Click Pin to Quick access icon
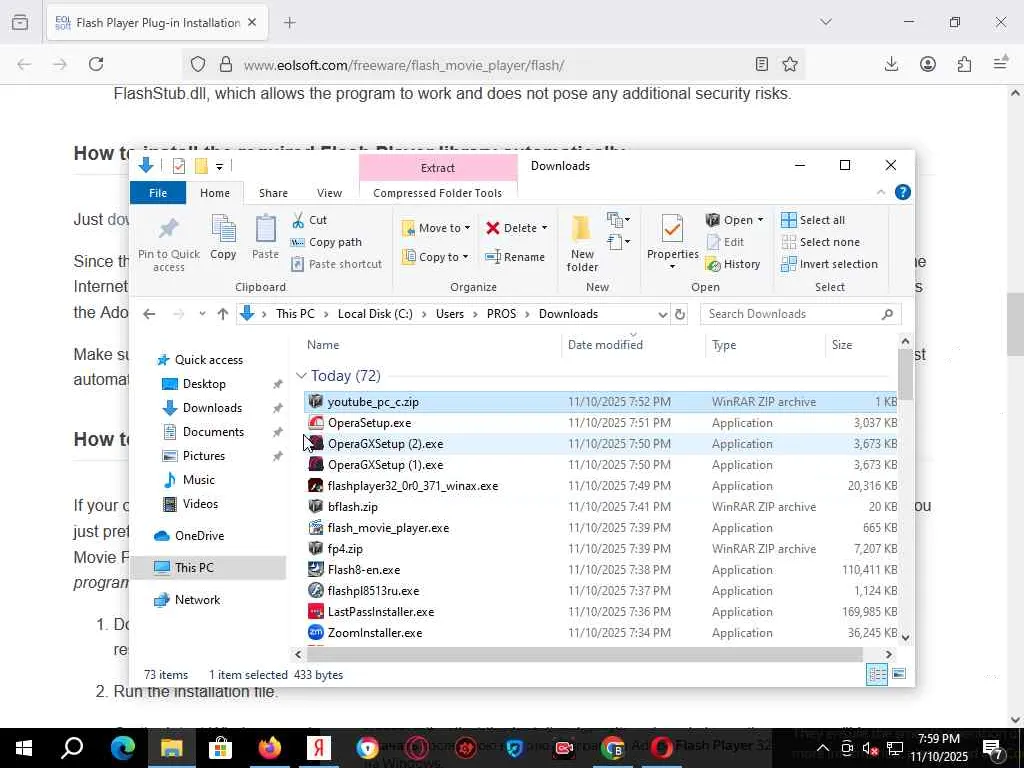Image resolution: width=1024 pixels, height=768 pixels. [x=168, y=229]
